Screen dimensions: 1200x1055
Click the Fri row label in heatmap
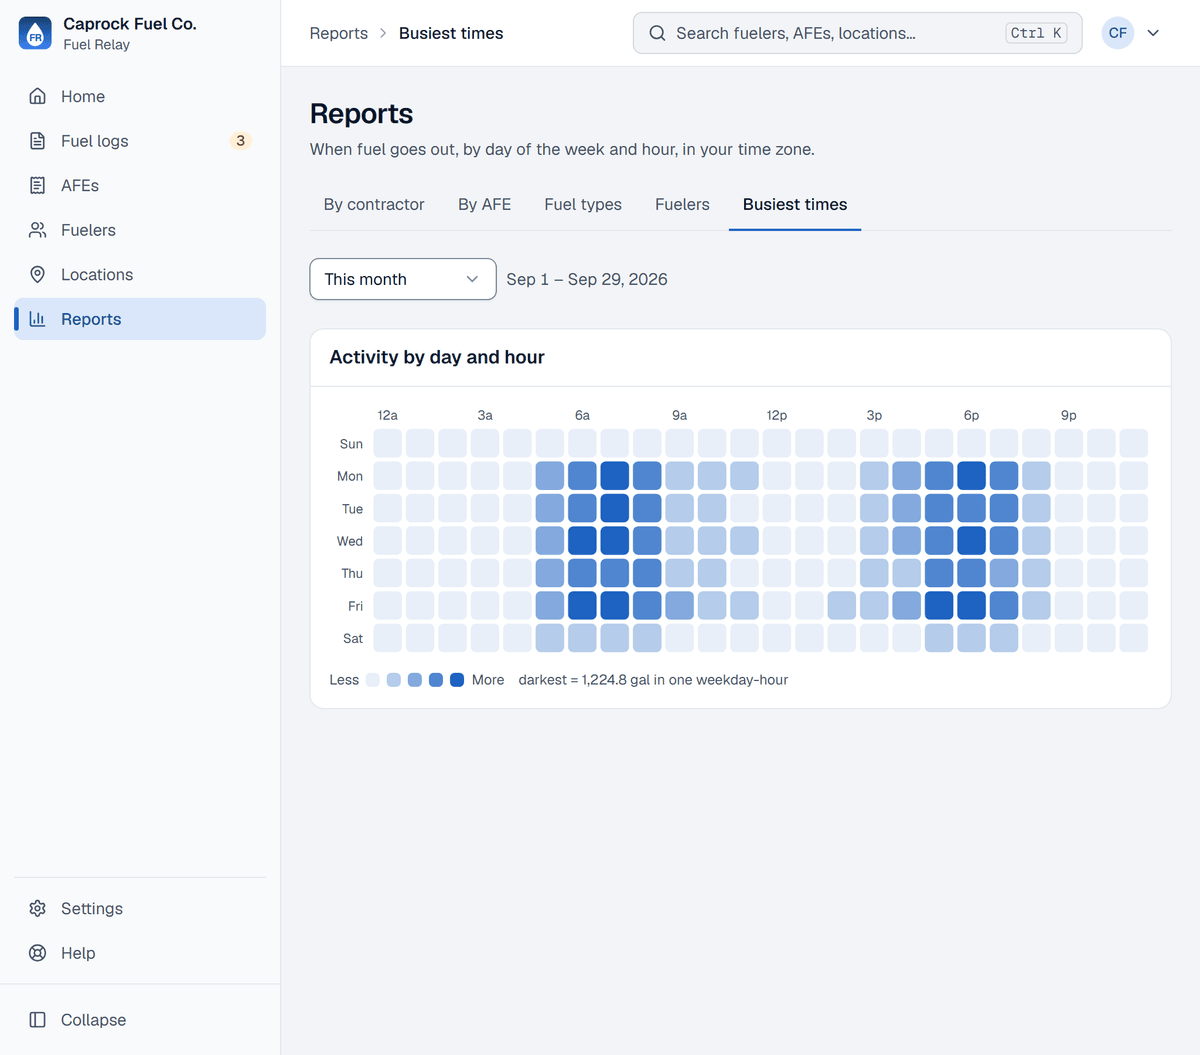355,606
